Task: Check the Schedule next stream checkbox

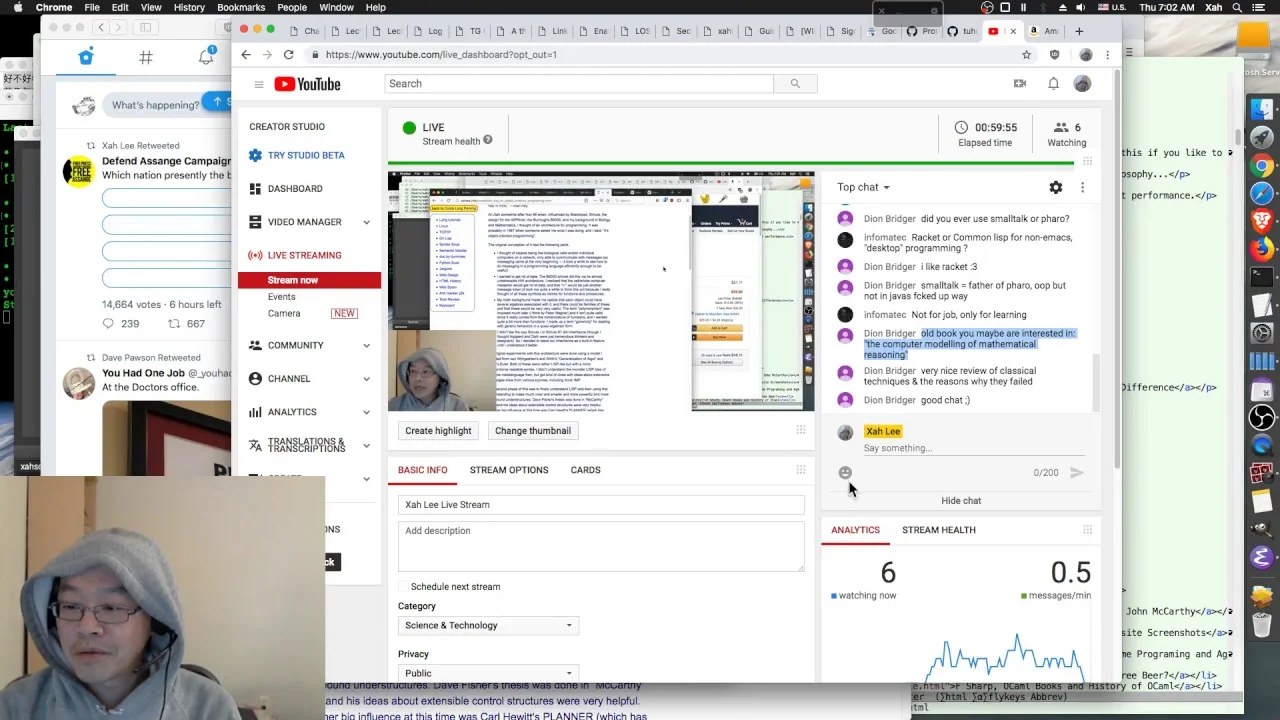Action: (403, 587)
